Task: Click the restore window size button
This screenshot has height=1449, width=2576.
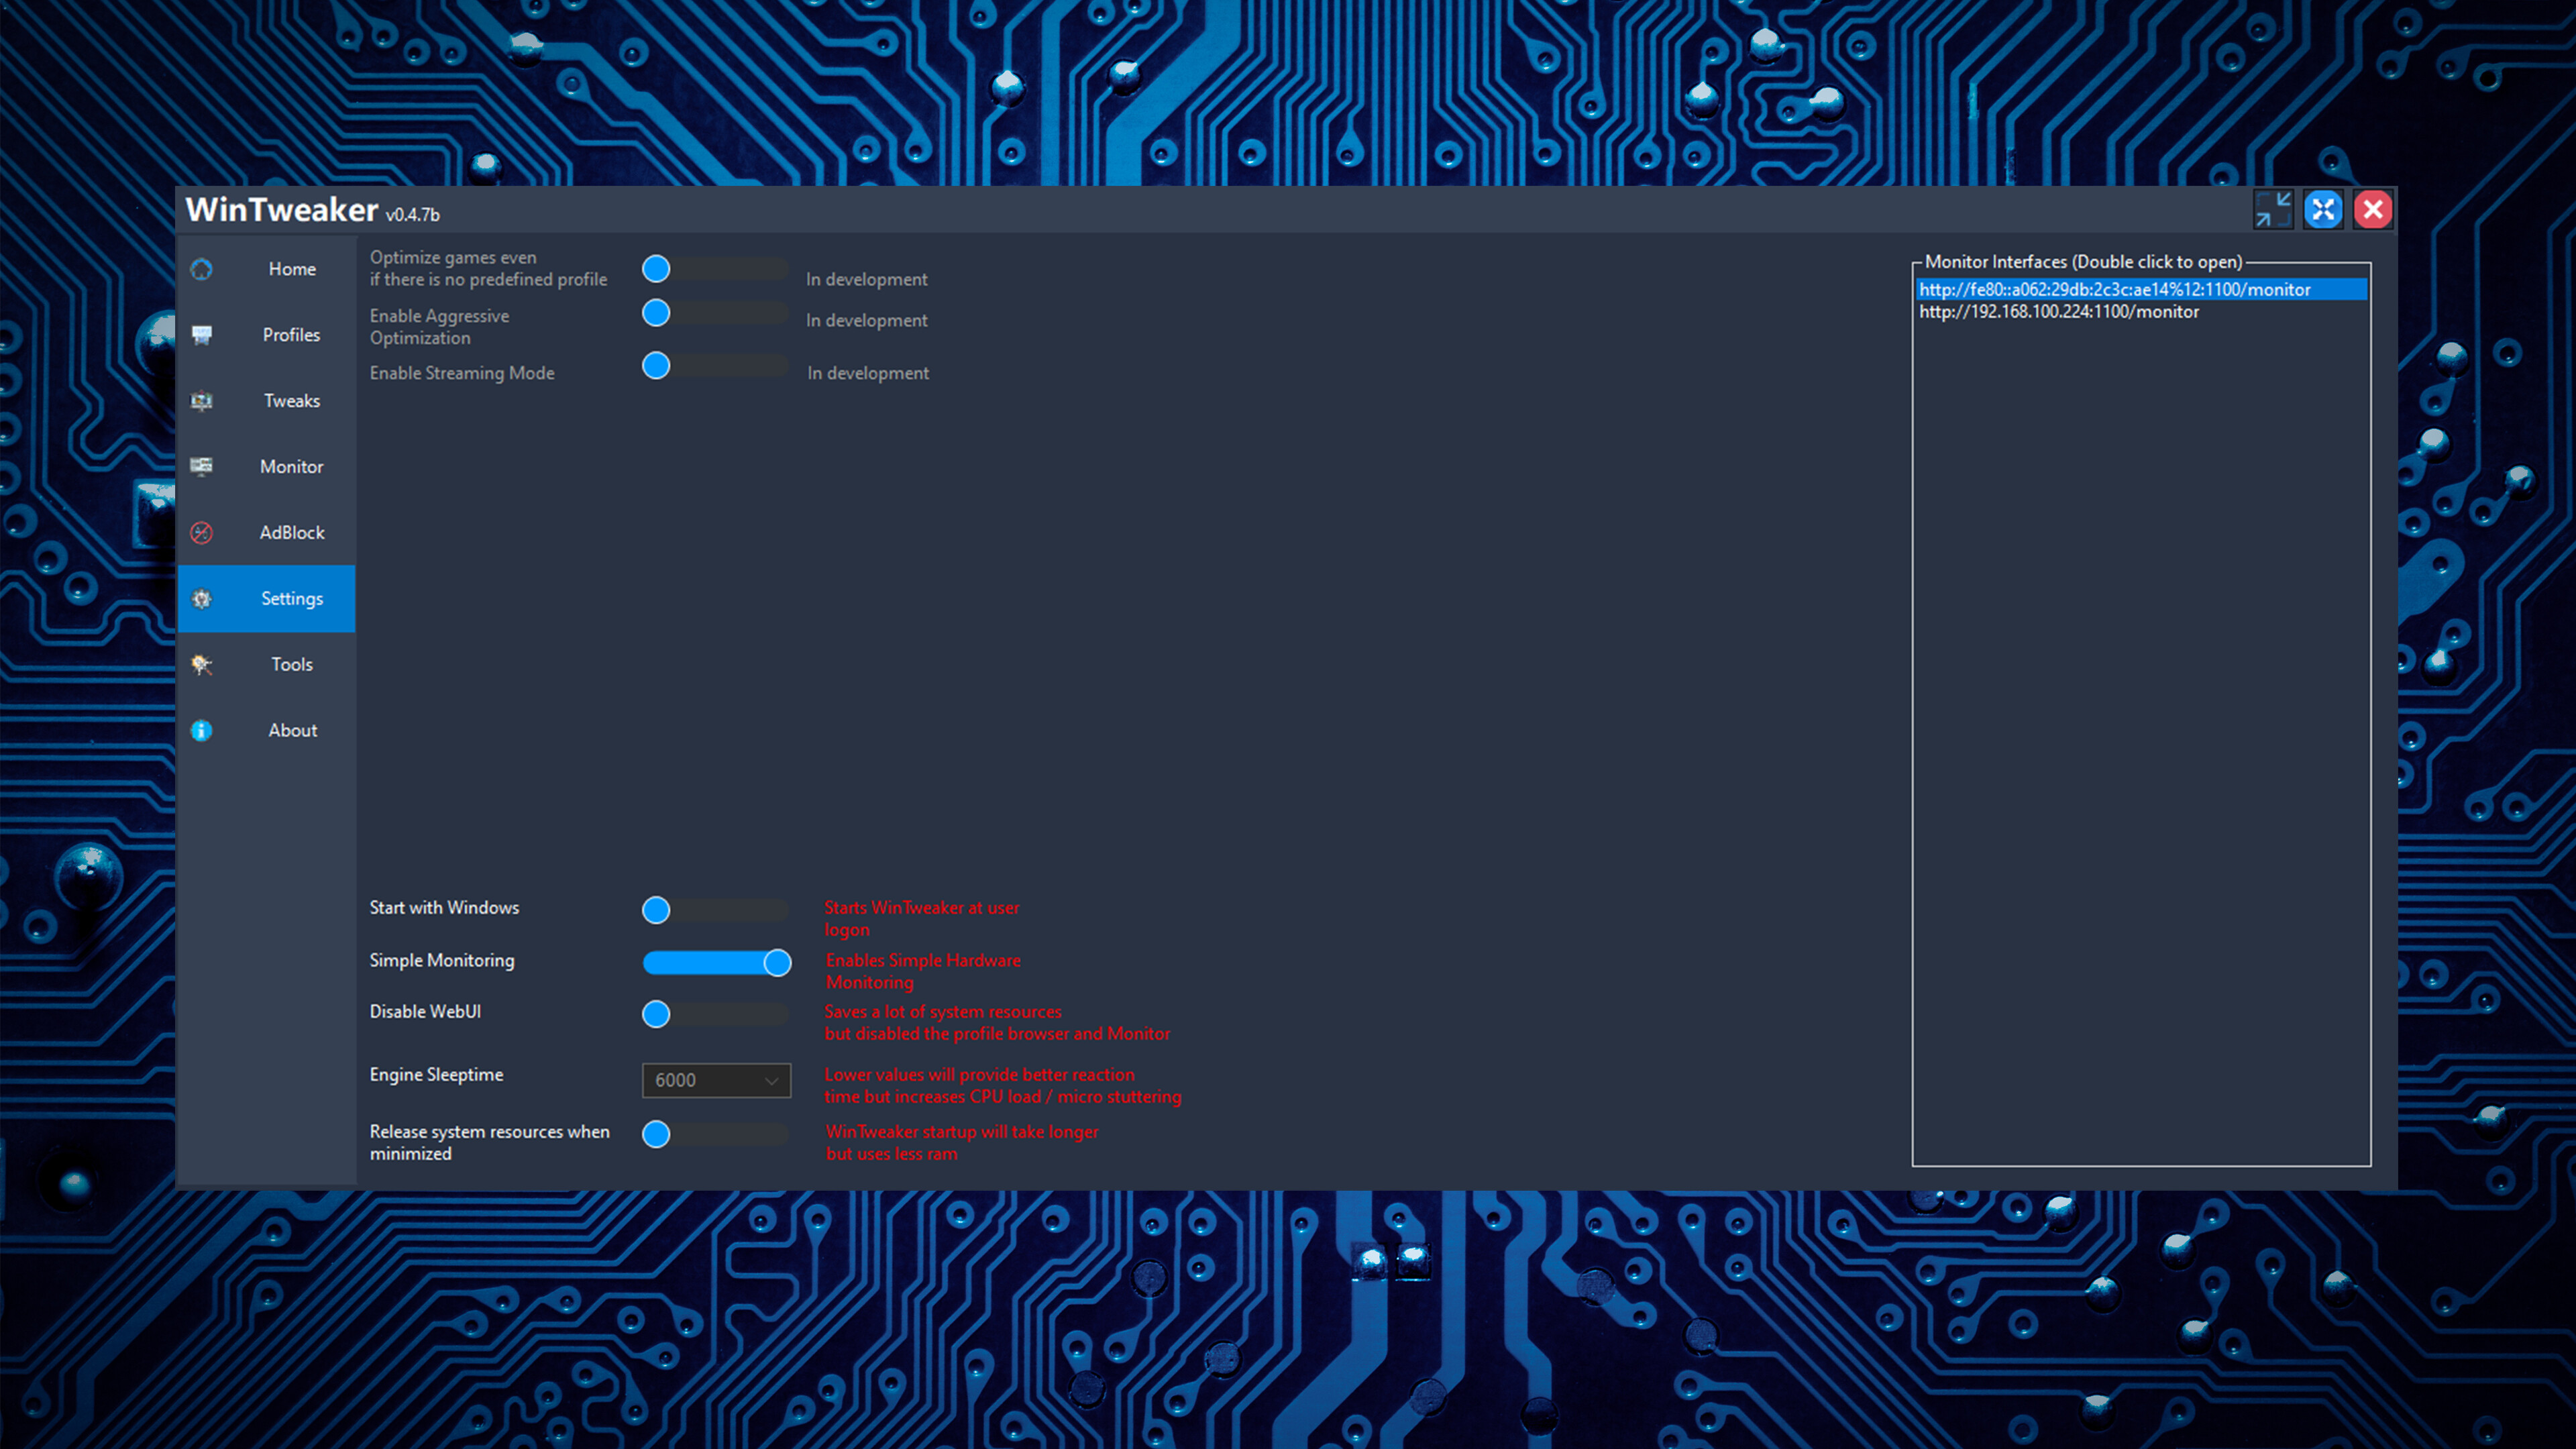Action: coord(2273,210)
